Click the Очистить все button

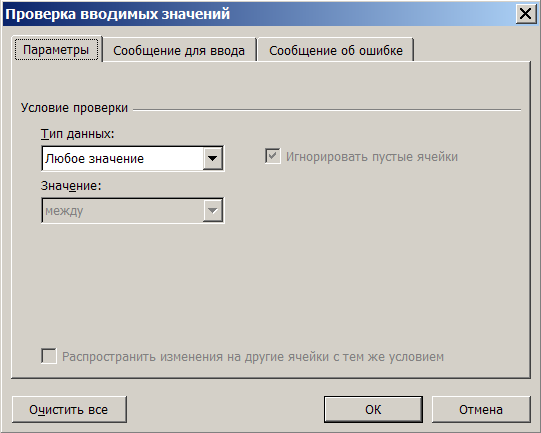click(x=69, y=410)
